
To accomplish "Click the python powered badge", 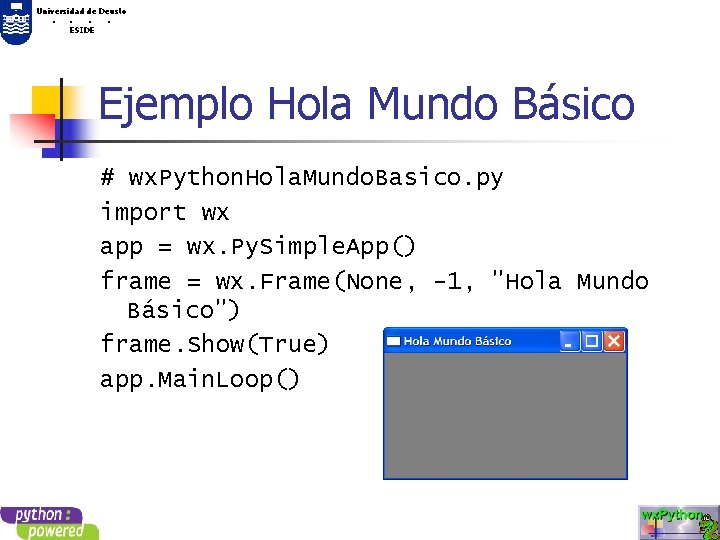I will [x=49, y=523].
